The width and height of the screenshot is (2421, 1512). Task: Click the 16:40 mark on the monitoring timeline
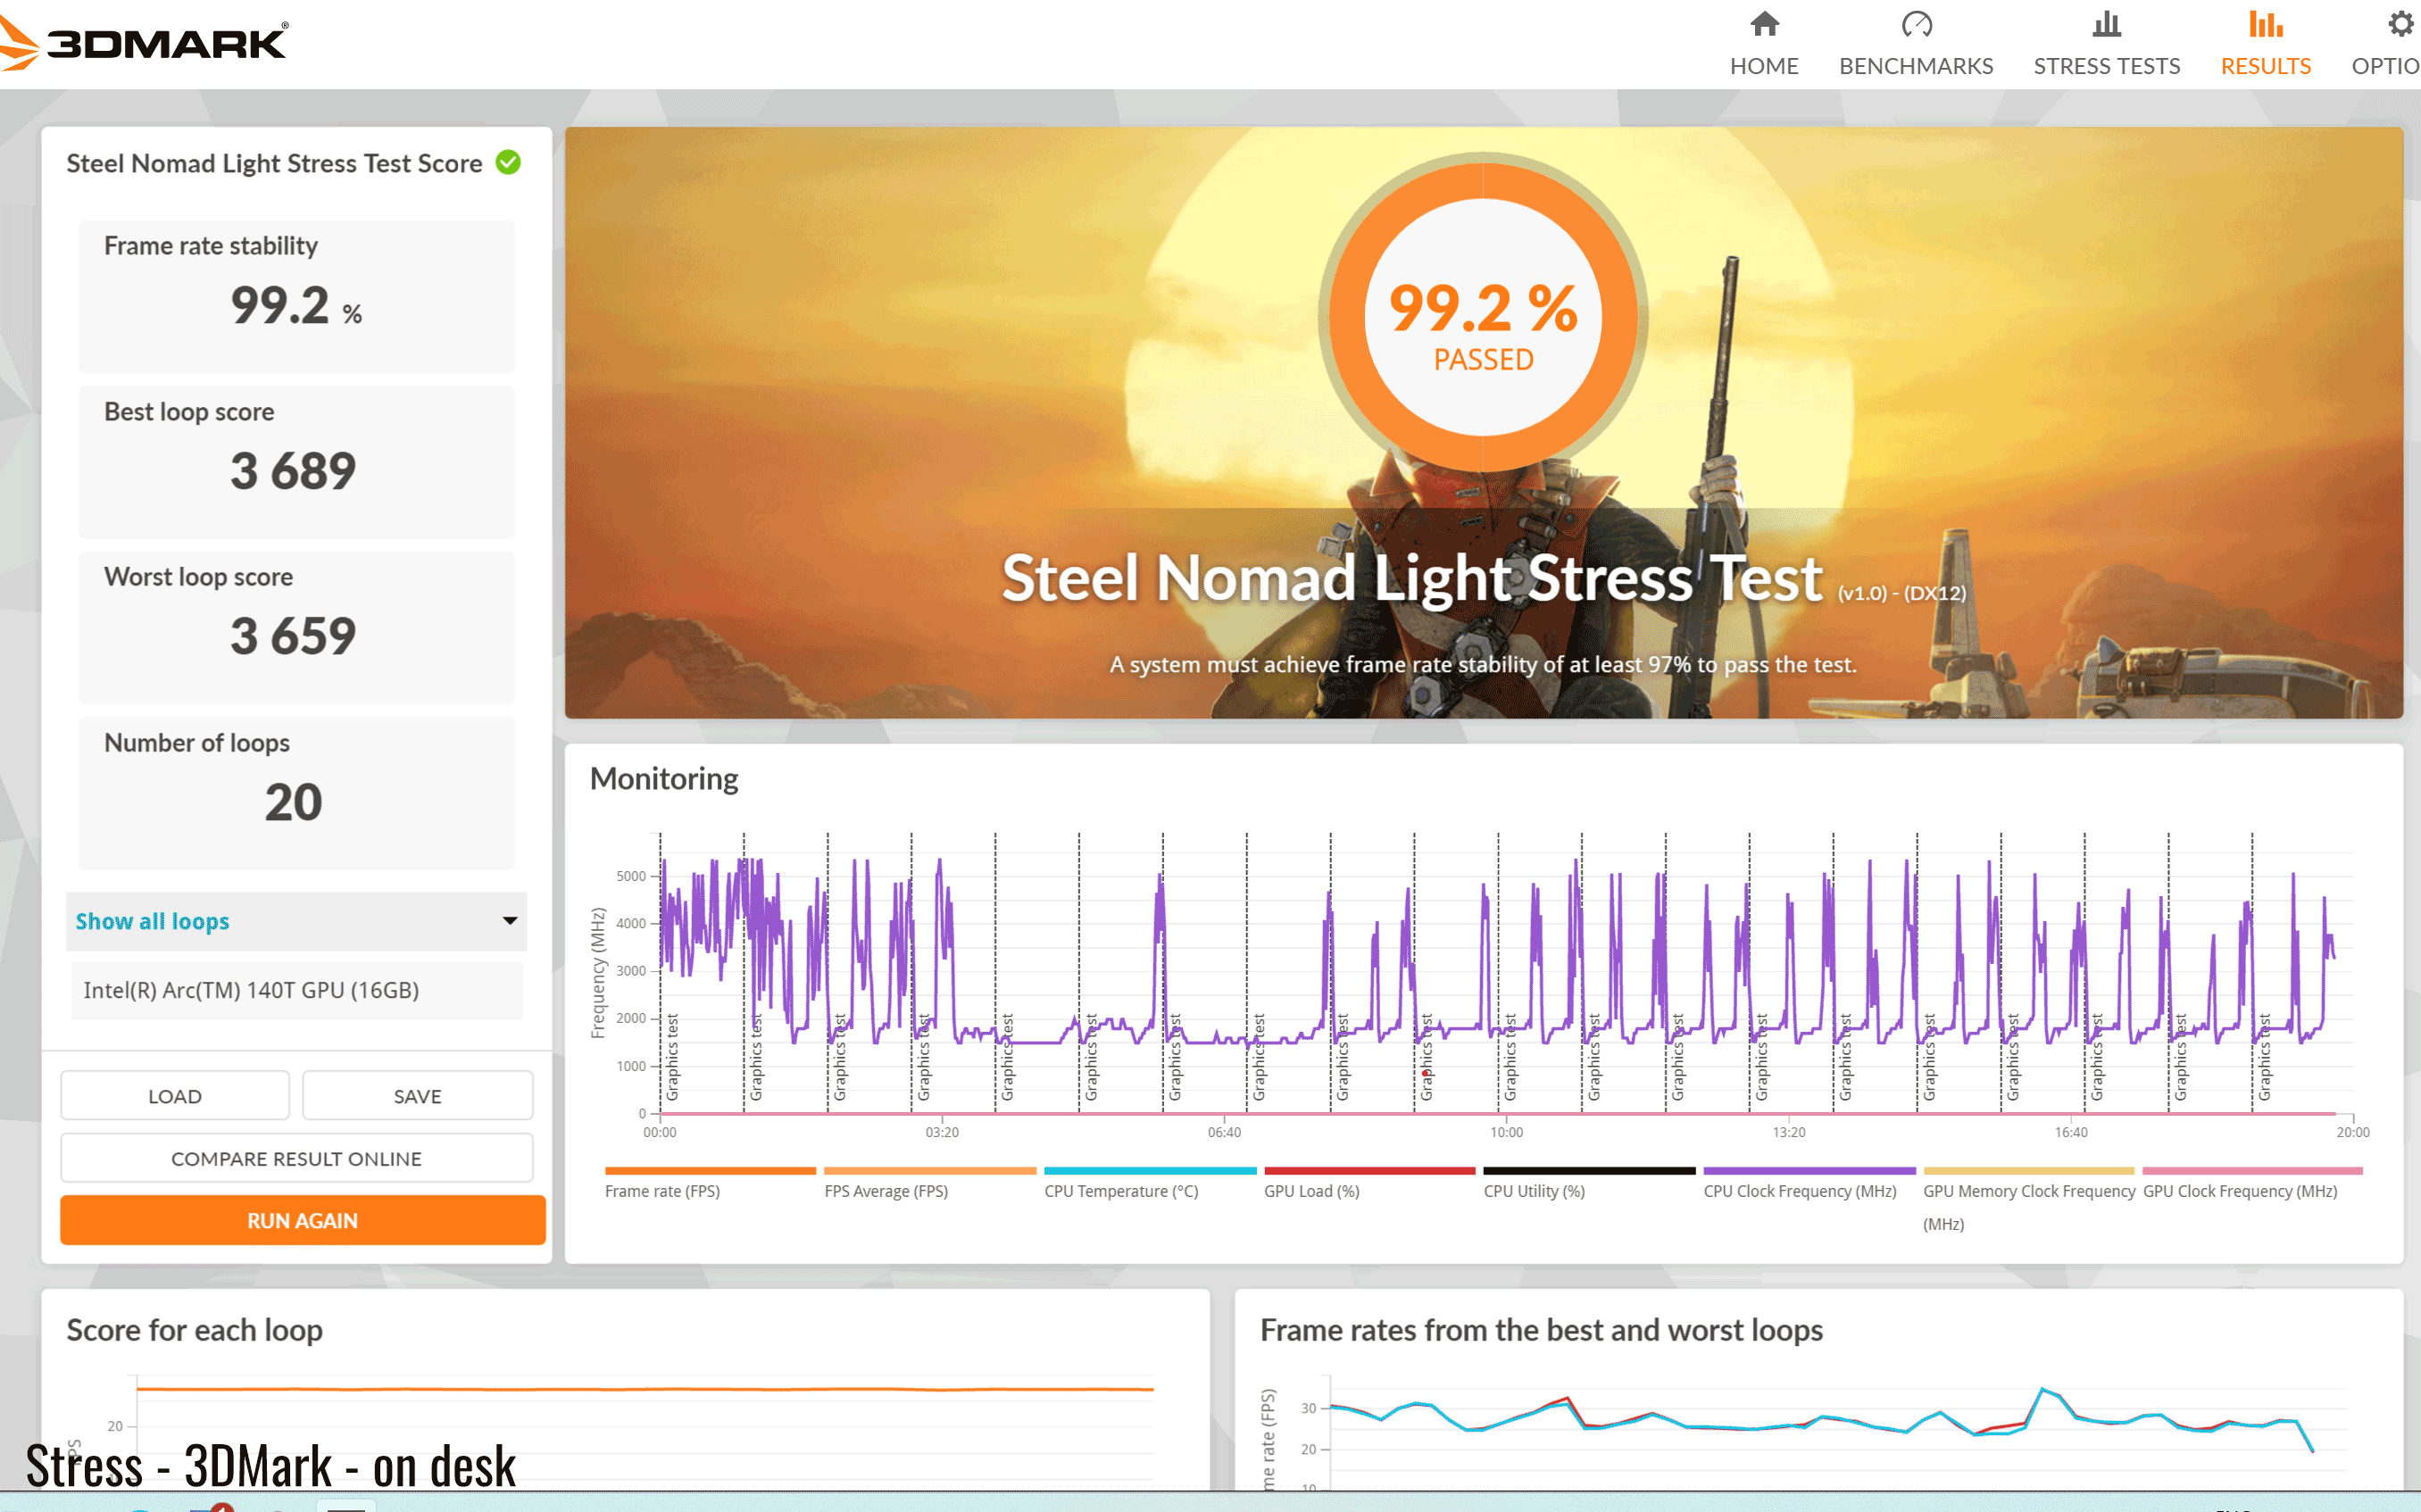pyautogui.click(x=2071, y=1132)
